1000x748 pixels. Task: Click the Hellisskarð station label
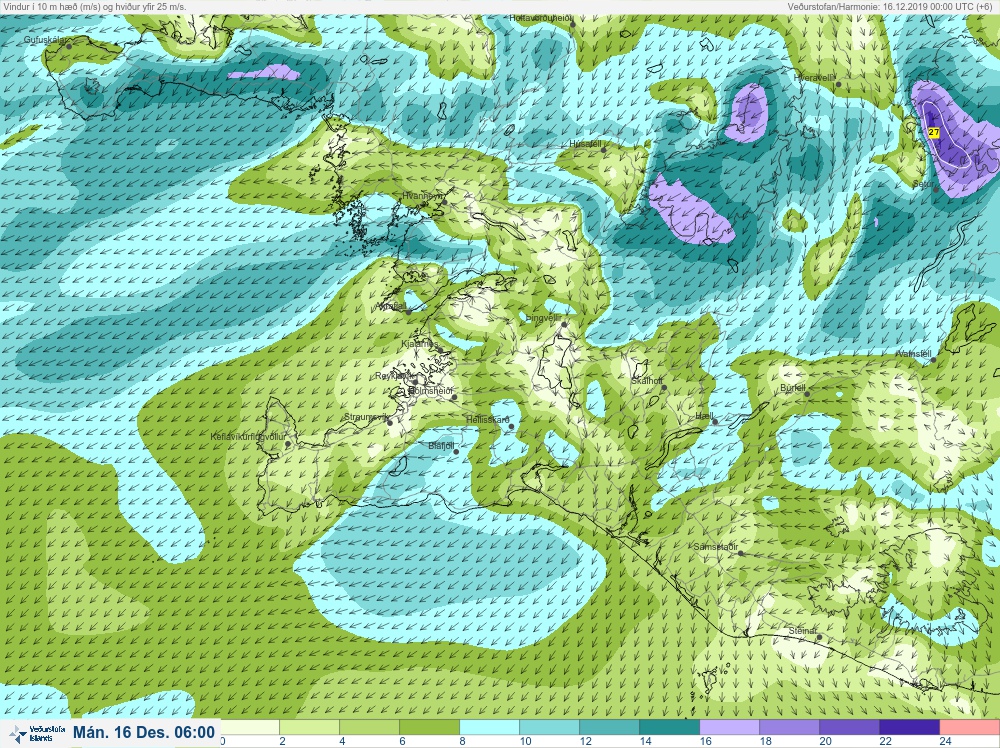point(488,420)
